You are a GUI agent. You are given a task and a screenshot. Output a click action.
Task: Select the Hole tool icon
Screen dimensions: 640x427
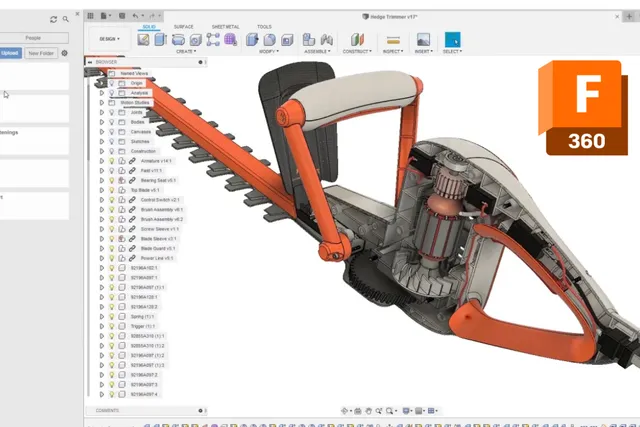[x=196, y=40]
